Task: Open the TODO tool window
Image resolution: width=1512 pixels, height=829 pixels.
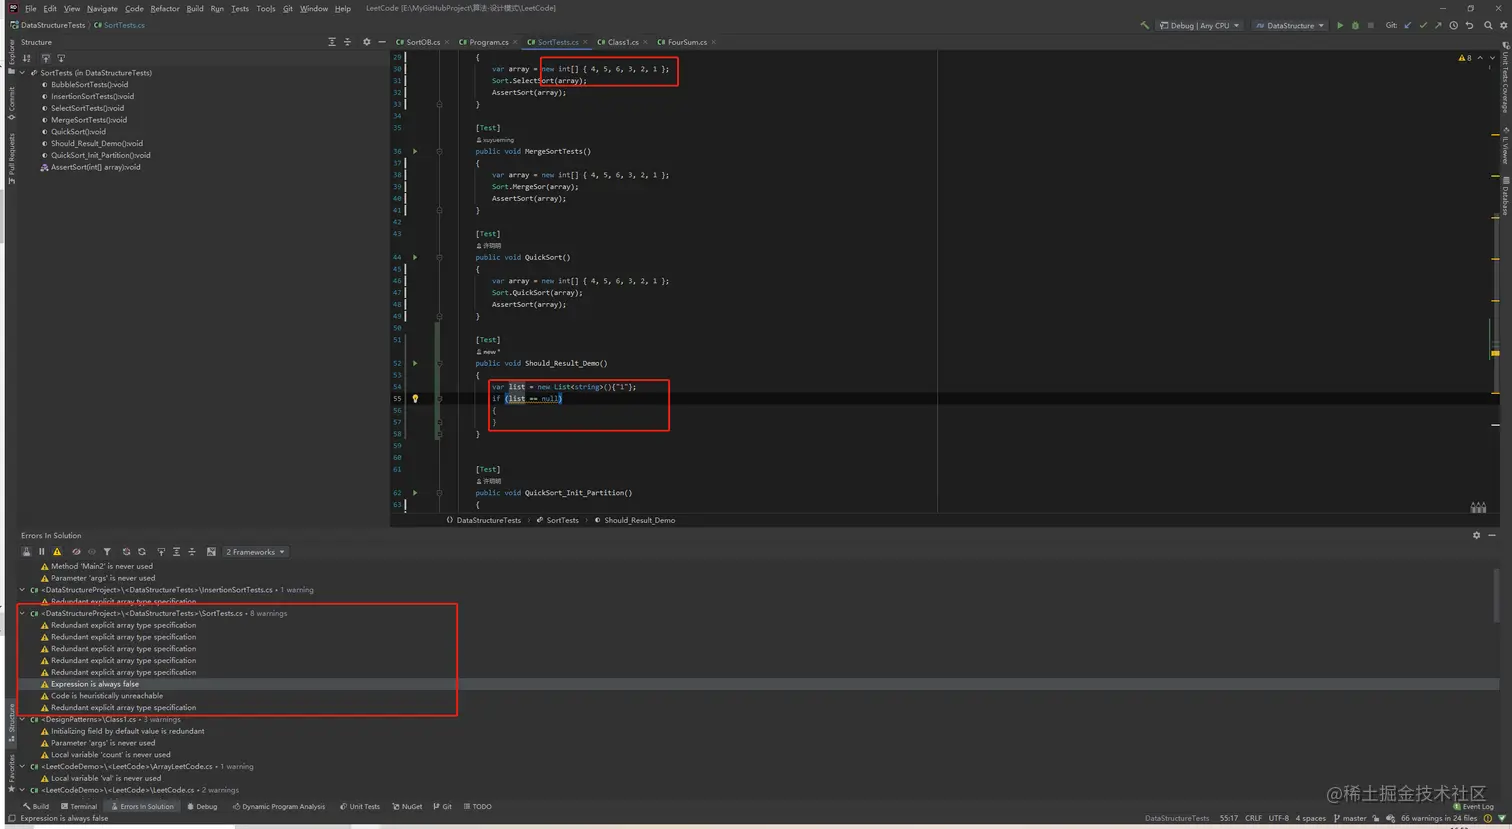Action: pyautogui.click(x=477, y=807)
